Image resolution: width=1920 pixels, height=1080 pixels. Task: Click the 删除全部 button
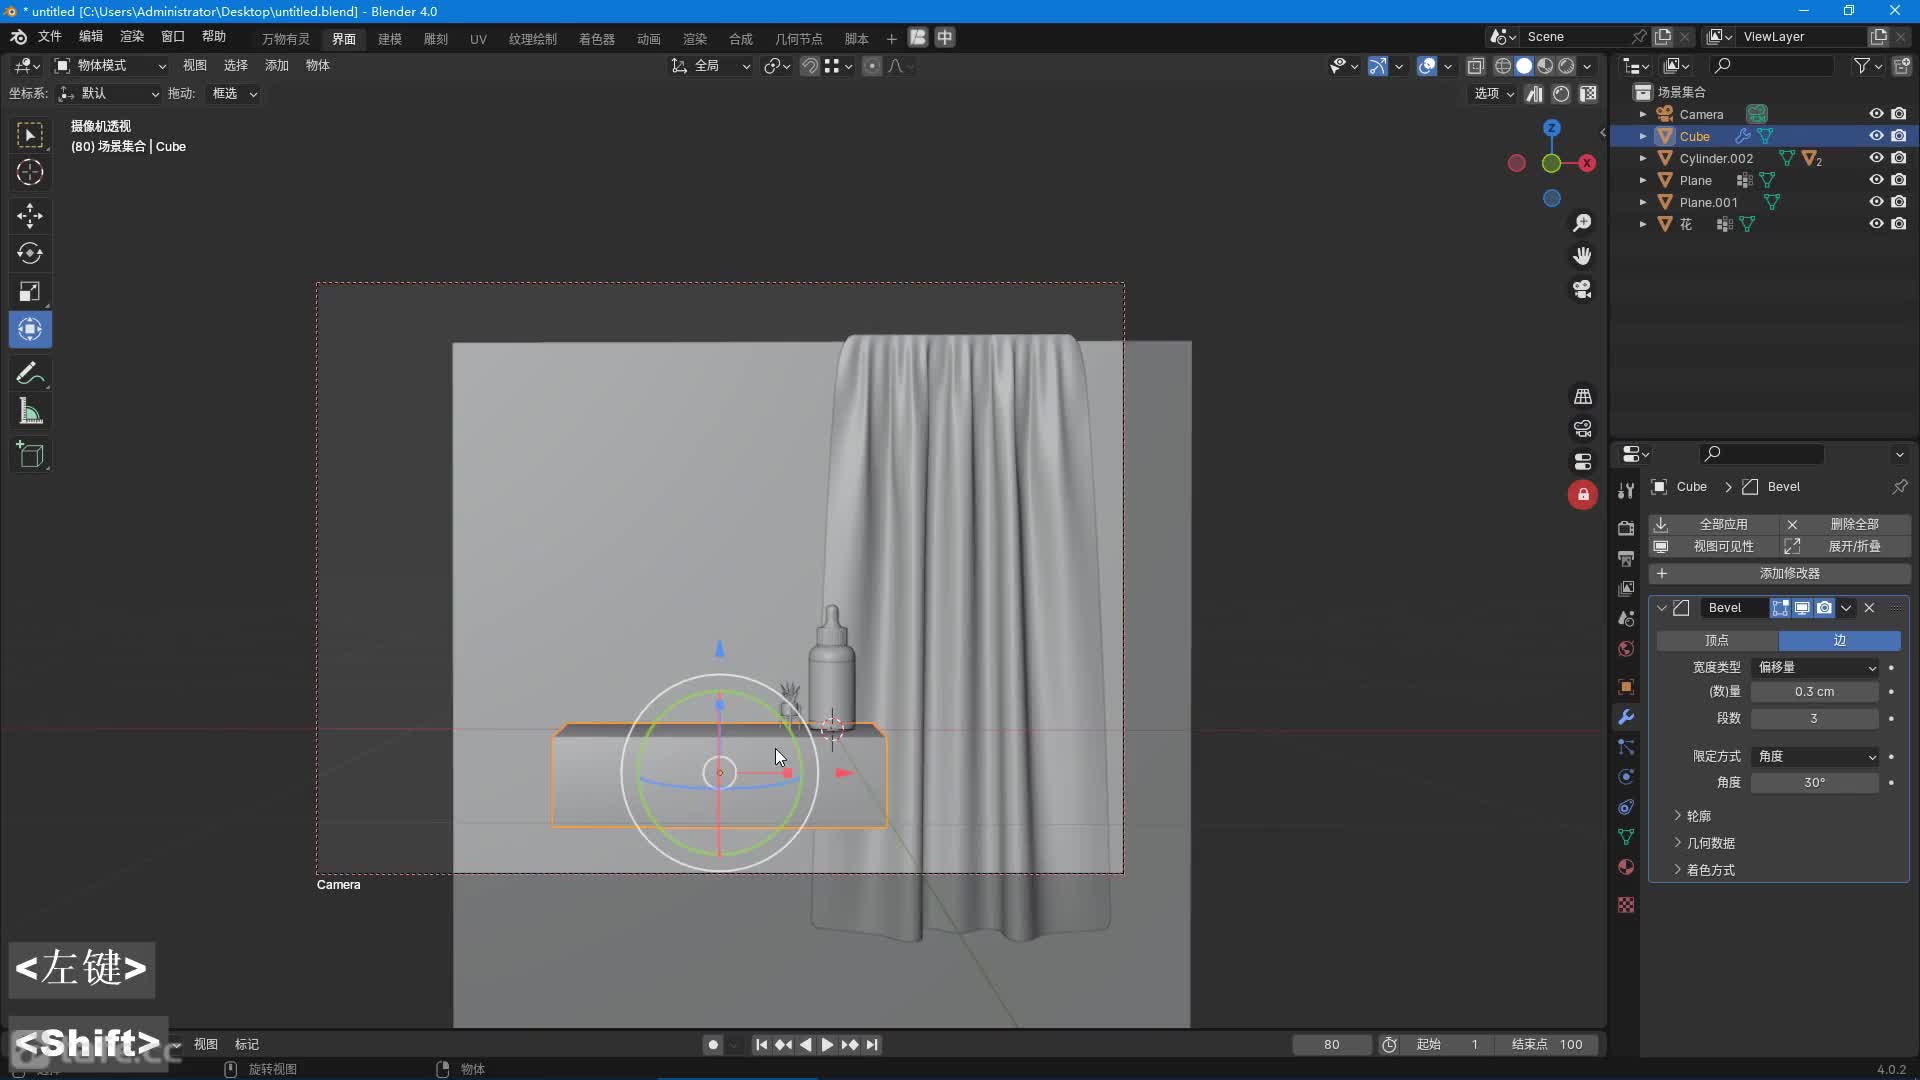(x=1846, y=524)
